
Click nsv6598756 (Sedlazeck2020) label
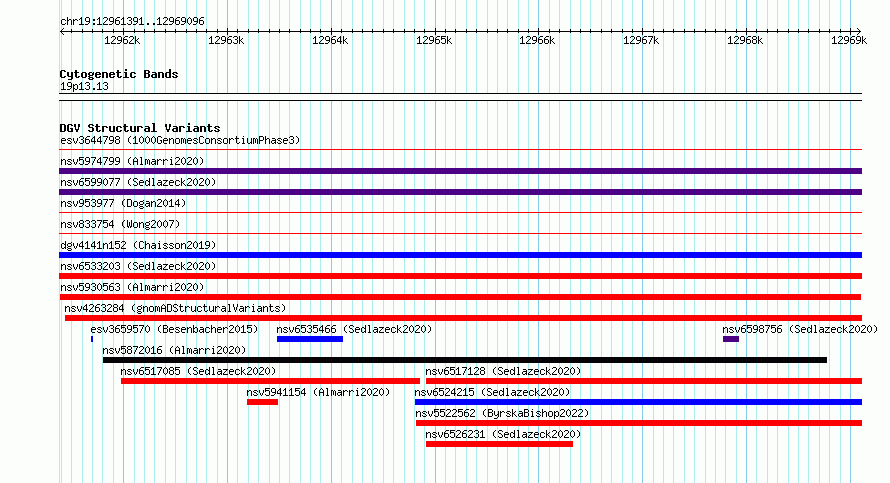pos(800,329)
